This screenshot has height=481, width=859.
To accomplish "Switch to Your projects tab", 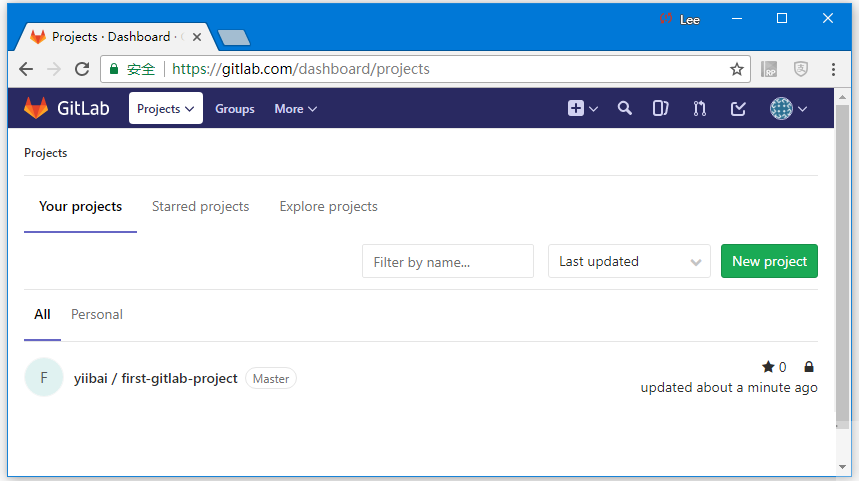I will (x=81, y=207).
